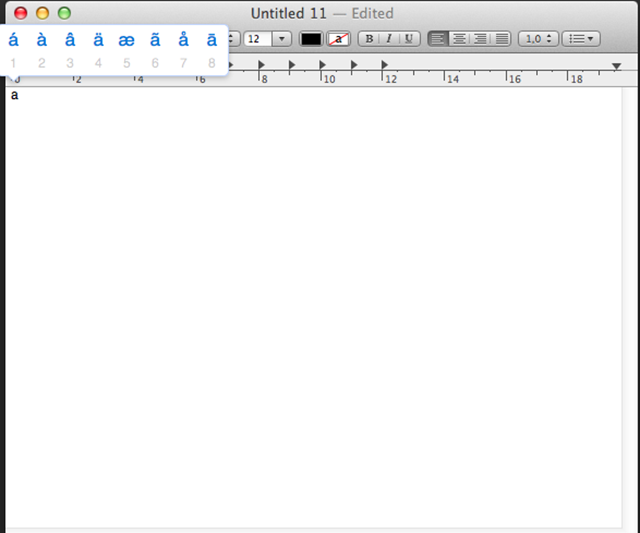This screenshot has height=533, width=640.
Task: Center align the text
Action: (x=459, y=39)
